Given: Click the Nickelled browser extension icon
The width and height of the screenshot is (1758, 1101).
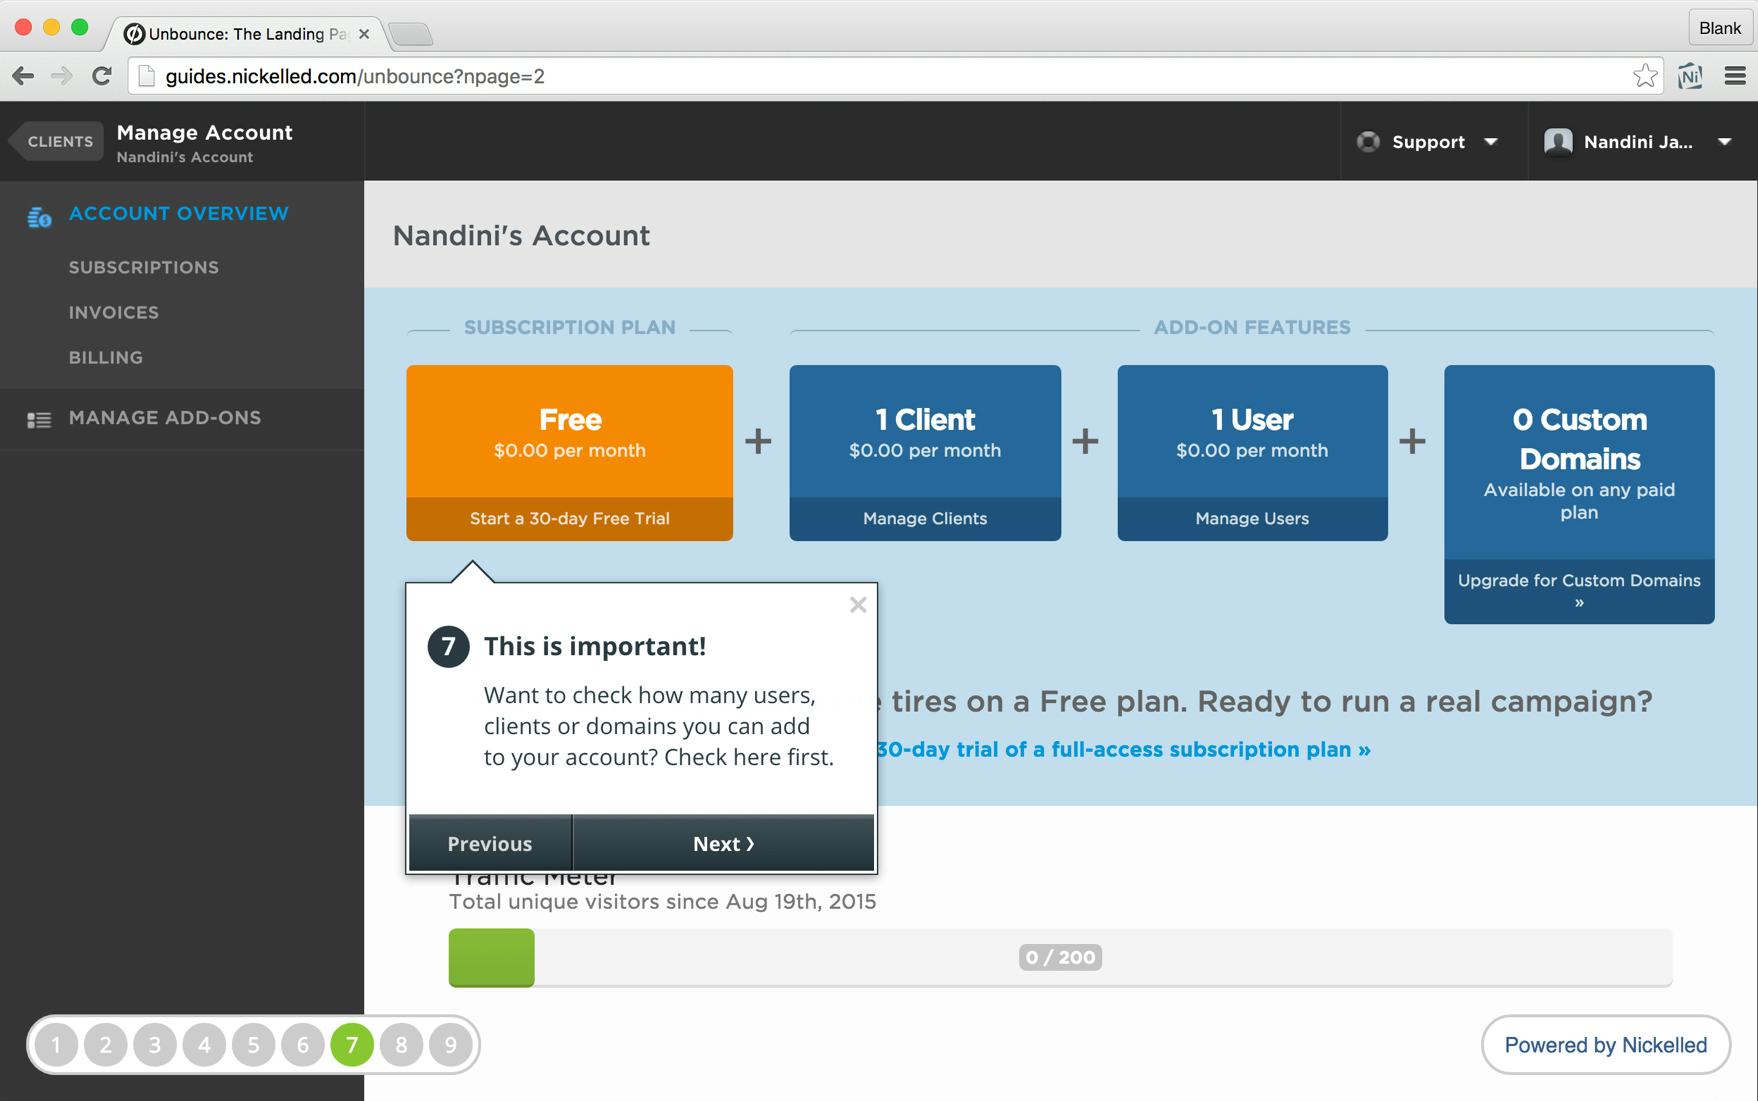Looking at the screenshot, I should pyautogui.click(x=1690, y=75).
